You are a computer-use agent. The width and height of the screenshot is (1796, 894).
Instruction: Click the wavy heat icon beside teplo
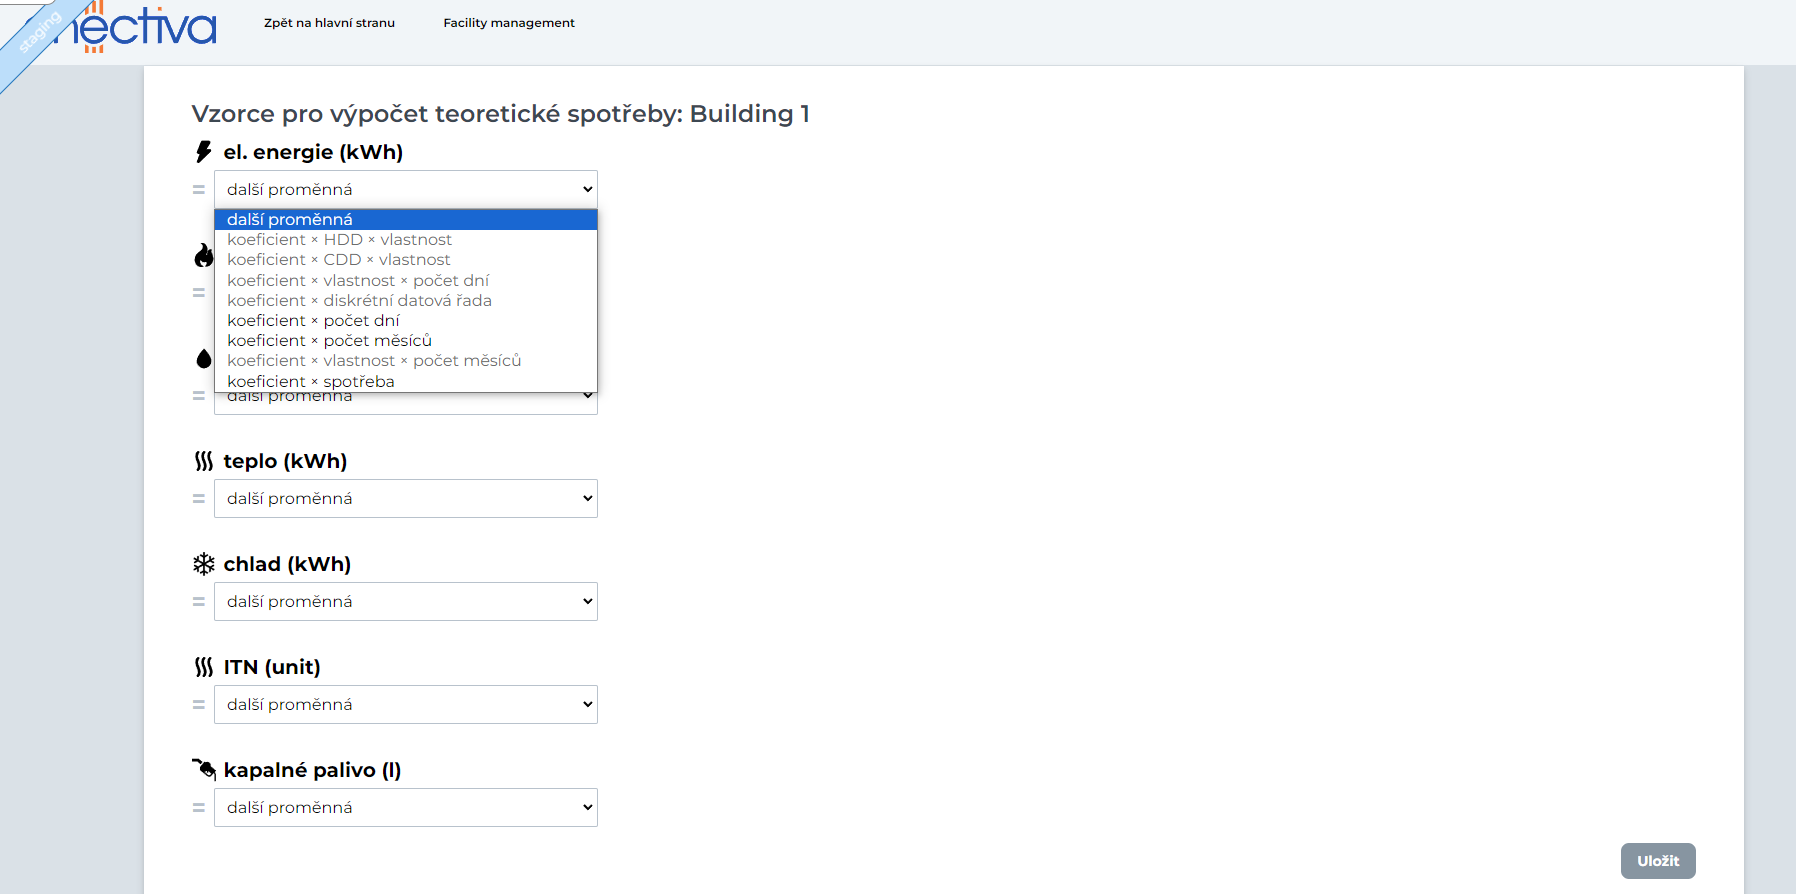[204, 461]
